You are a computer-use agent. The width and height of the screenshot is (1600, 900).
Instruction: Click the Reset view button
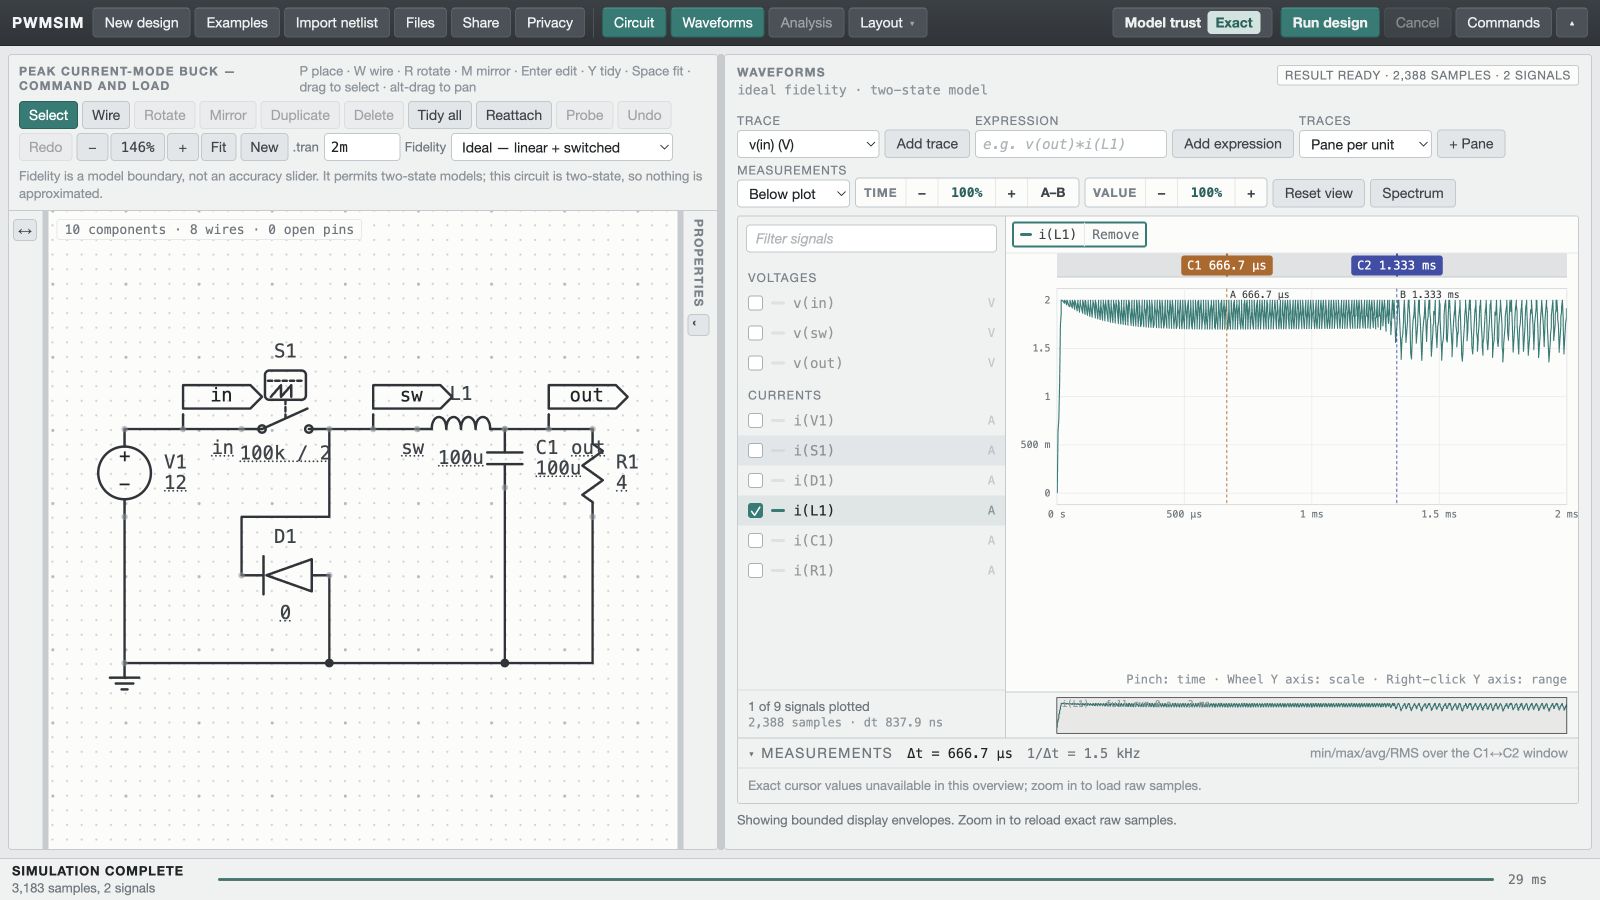(1318, 193)
